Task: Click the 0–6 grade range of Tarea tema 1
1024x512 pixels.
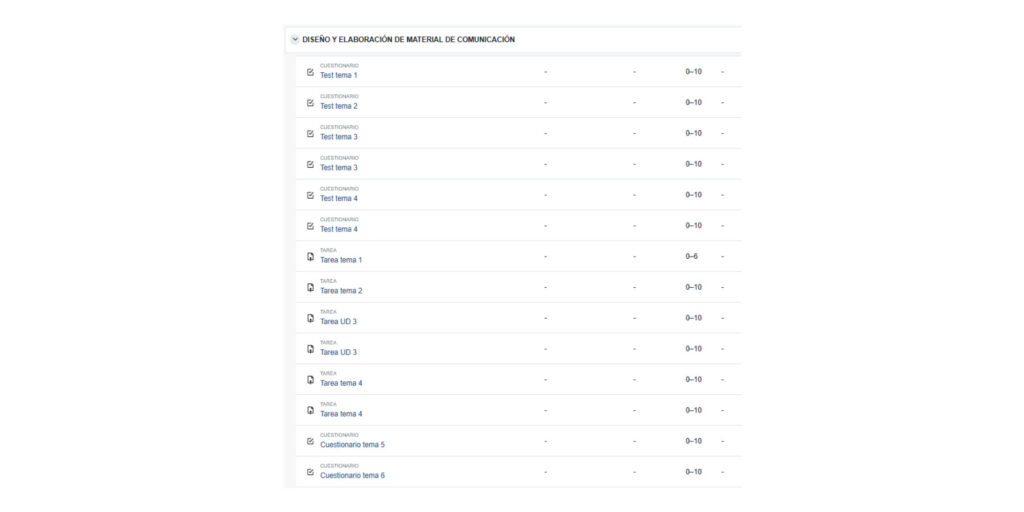Action: 691,257
